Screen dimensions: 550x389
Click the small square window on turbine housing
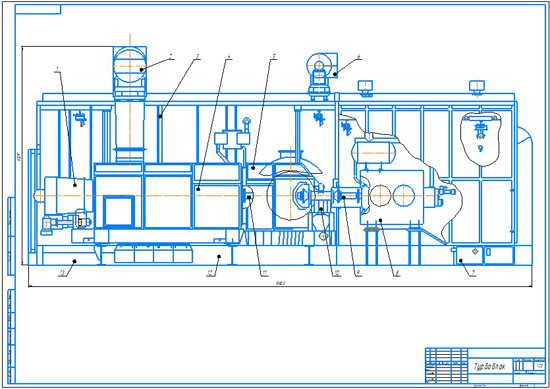[119, 211]
